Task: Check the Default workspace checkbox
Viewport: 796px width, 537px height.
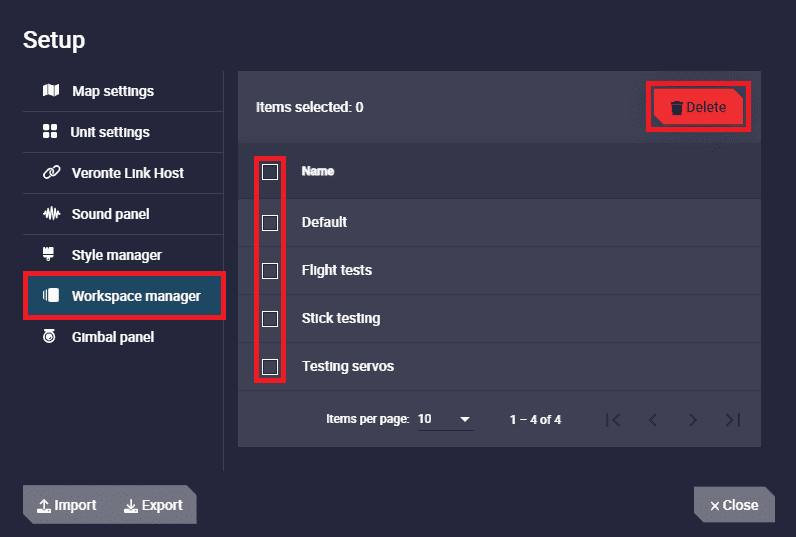Action: click(270, 222)
